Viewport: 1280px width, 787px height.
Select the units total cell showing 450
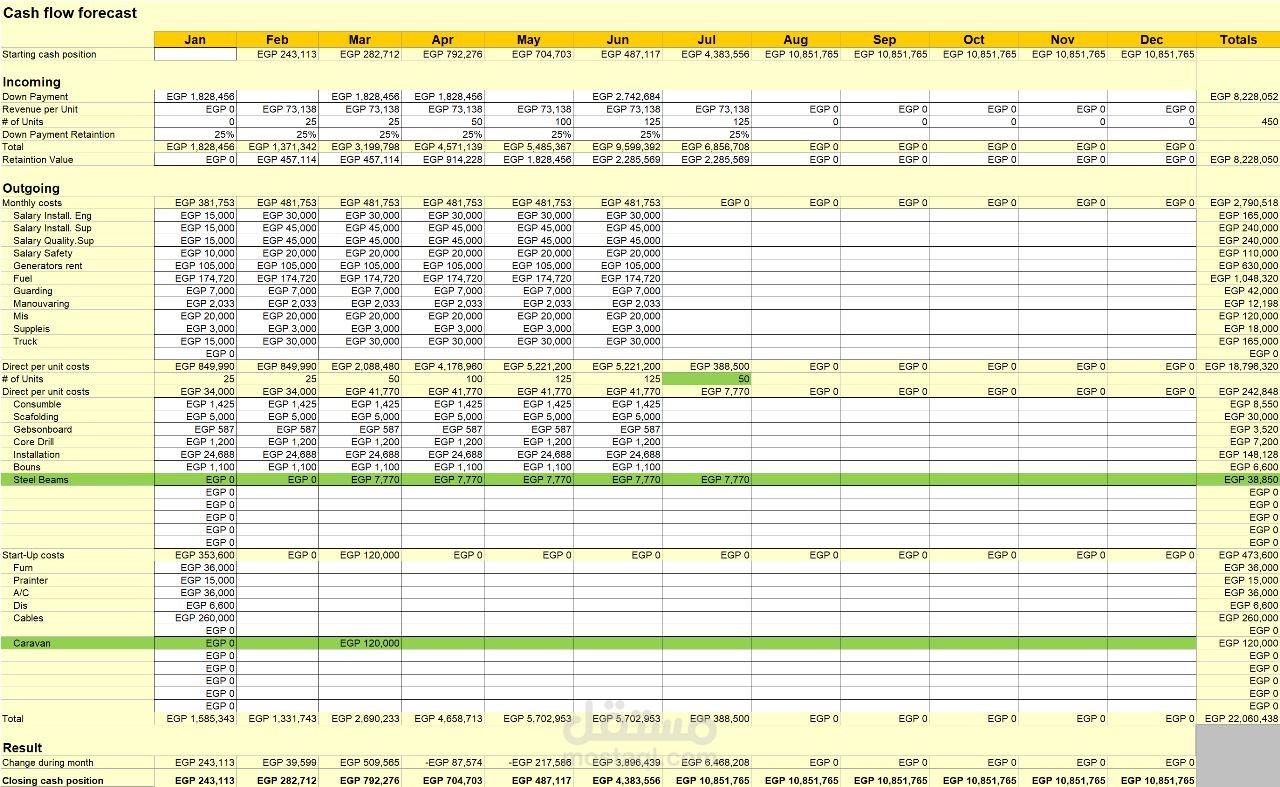pos(1238,121)
